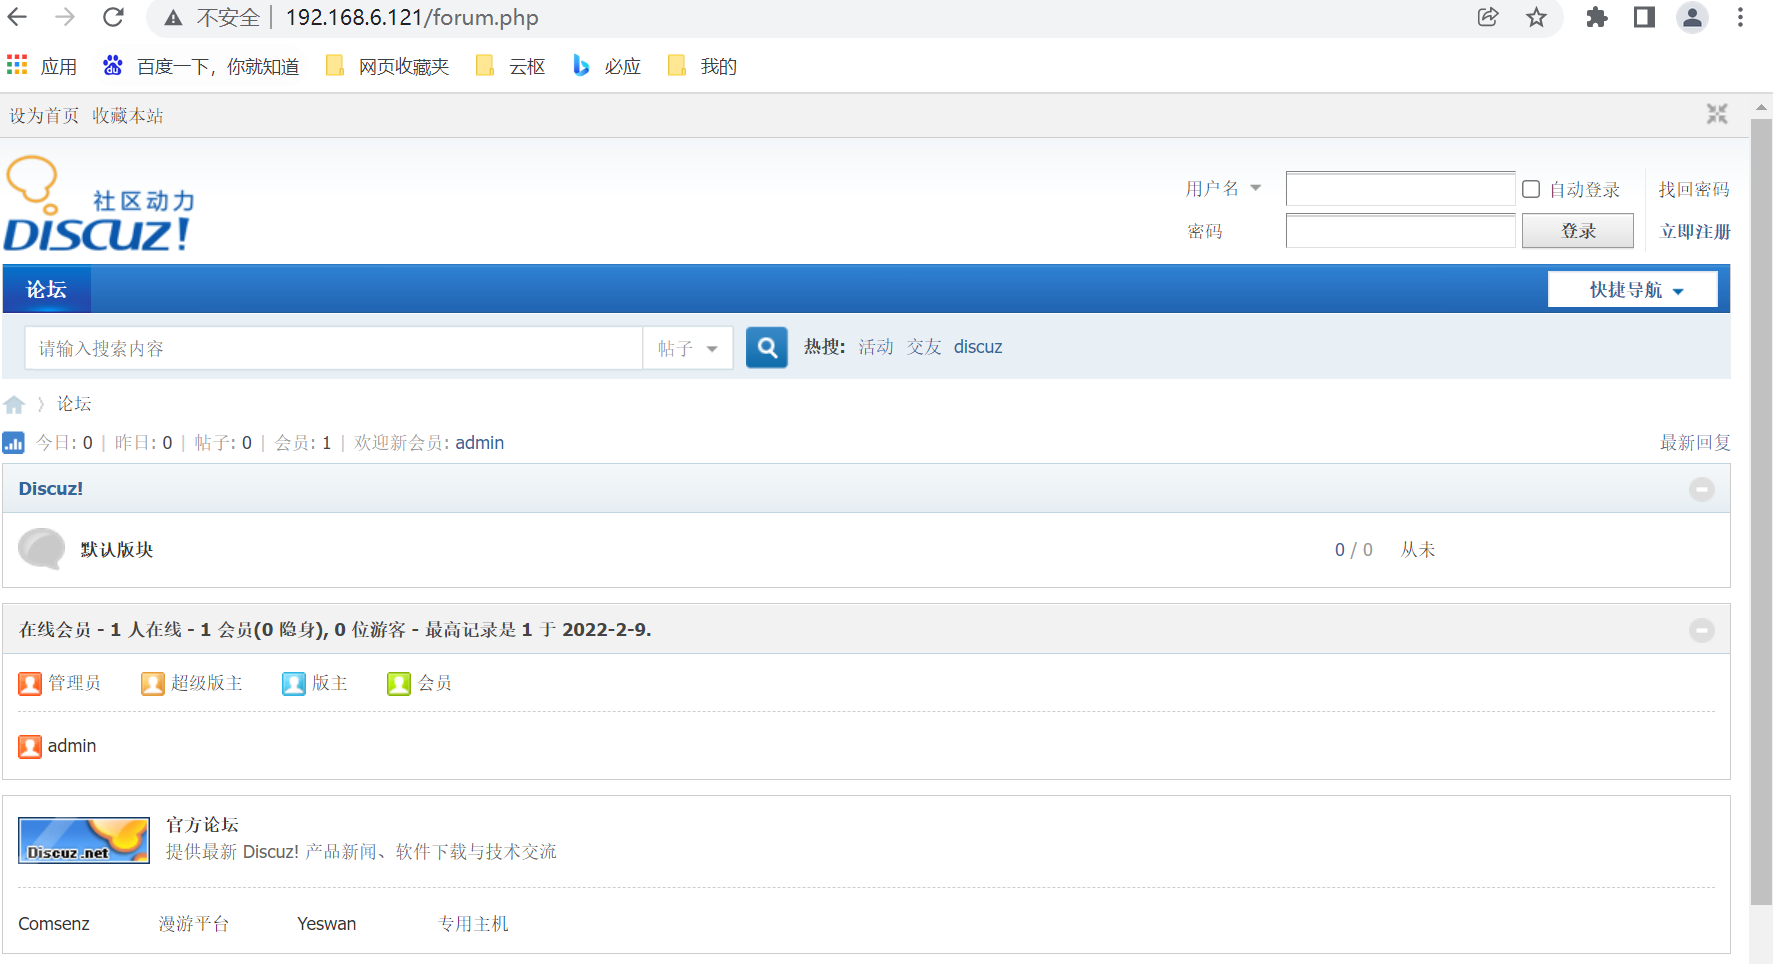Open the 必应 Bing bookmark
1773x964 pixels.
coord(607,66)
